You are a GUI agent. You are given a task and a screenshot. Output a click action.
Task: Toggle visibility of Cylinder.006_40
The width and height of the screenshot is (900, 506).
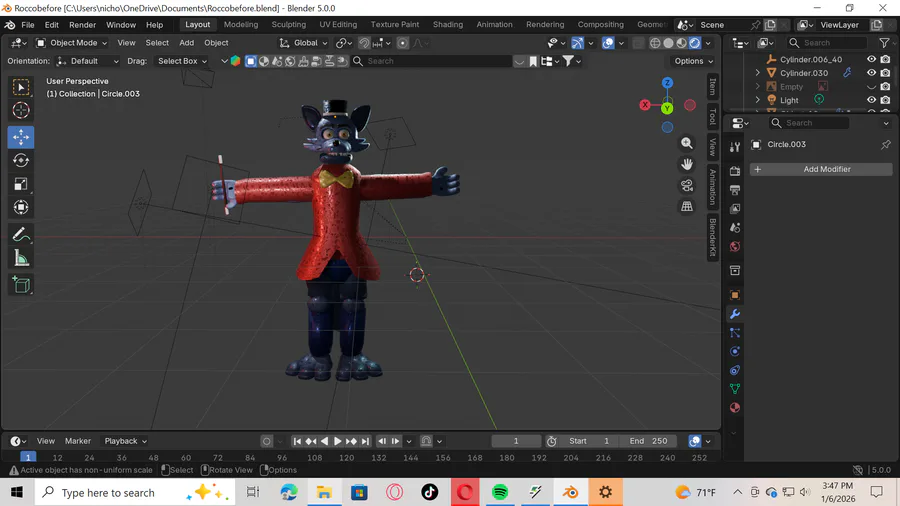pos(871,59)
